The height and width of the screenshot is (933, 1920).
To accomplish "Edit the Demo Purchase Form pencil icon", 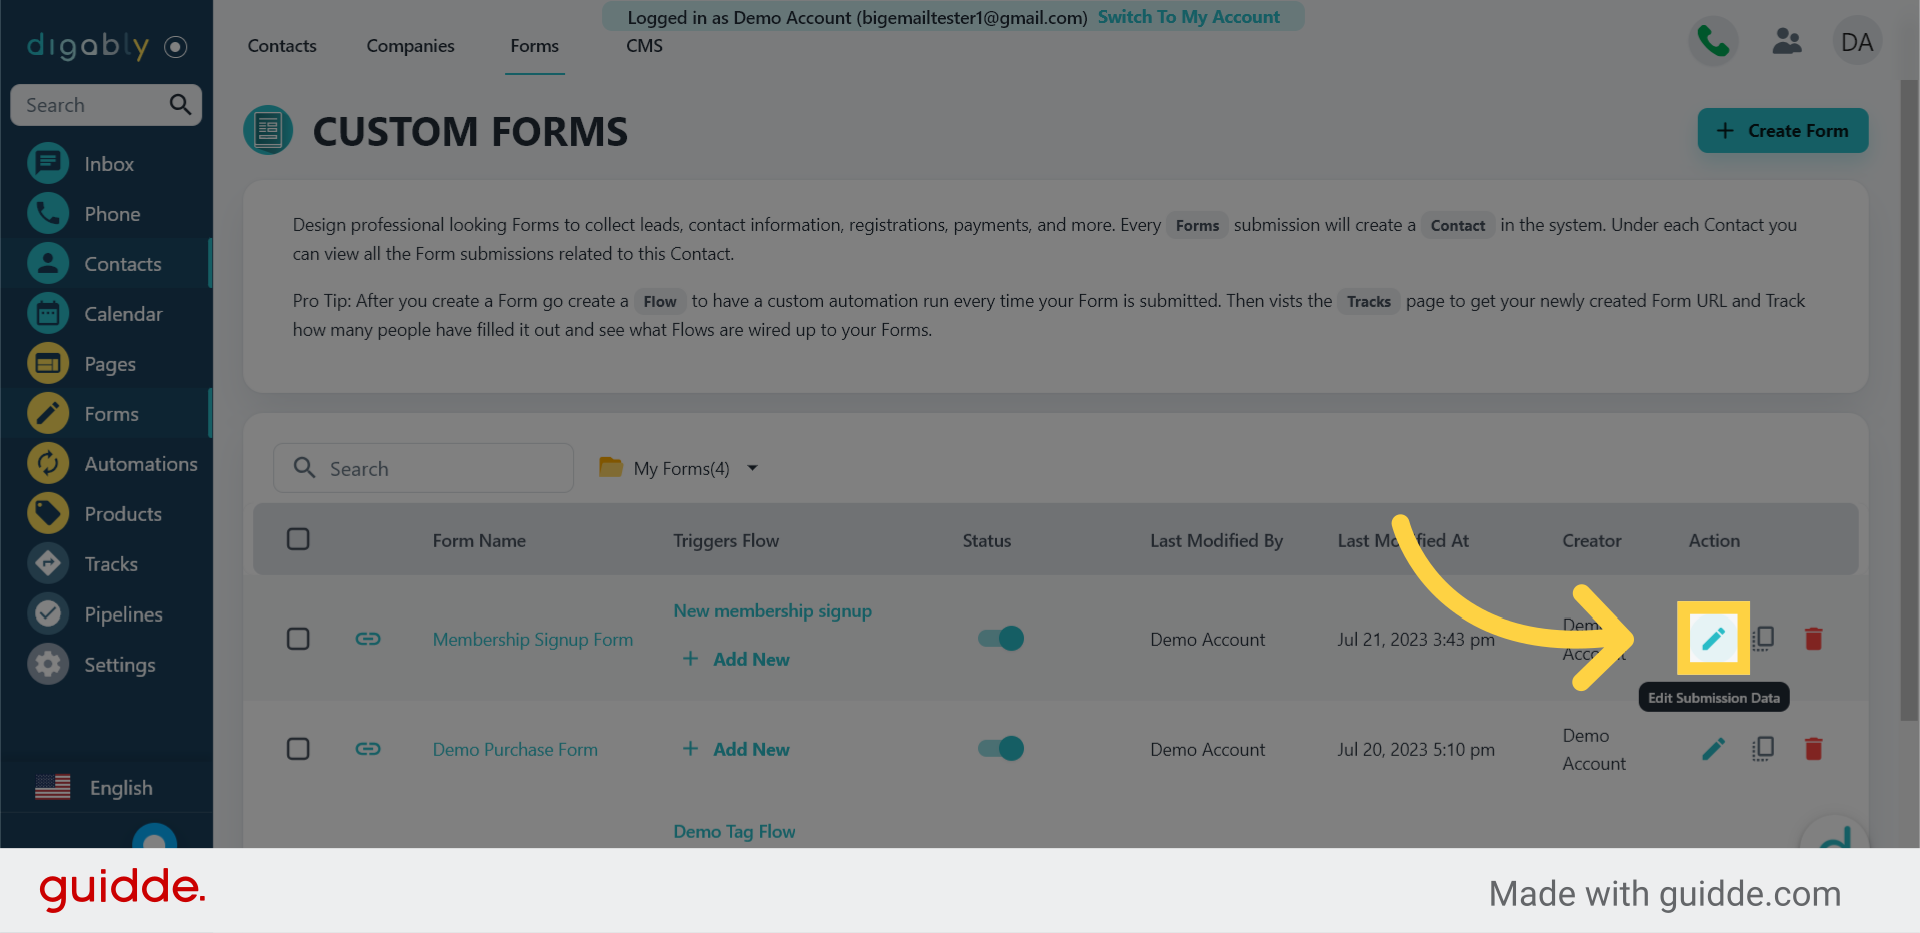I will click(x=1713, y=748).
